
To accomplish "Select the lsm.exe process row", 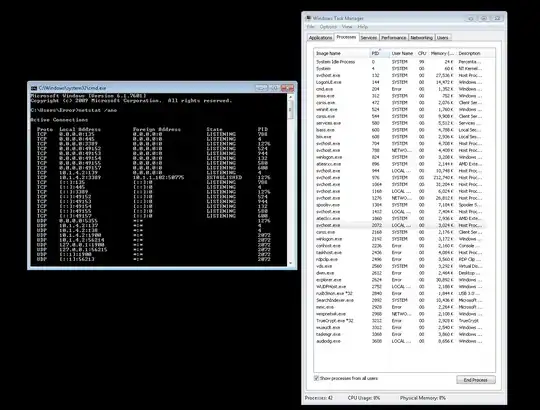I will [x=399, y=137].
